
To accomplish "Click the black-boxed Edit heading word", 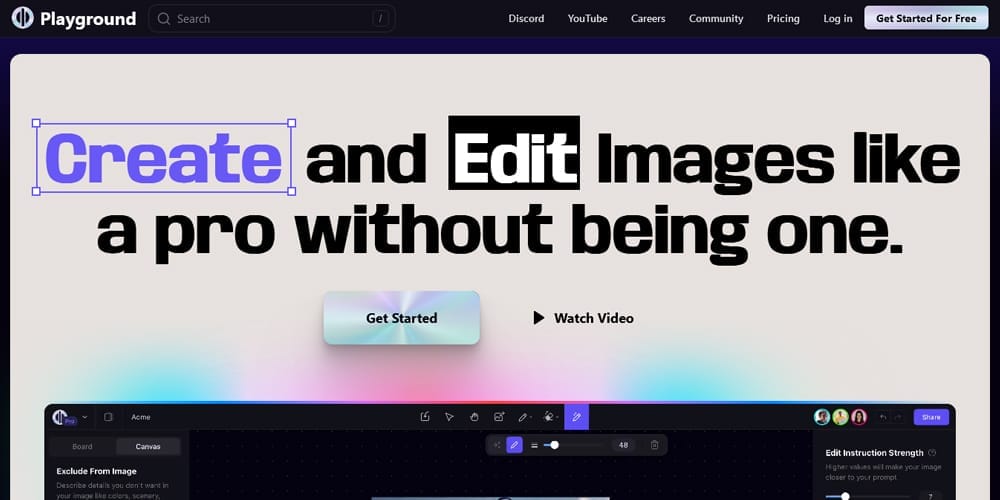I will tap(514, 153).
